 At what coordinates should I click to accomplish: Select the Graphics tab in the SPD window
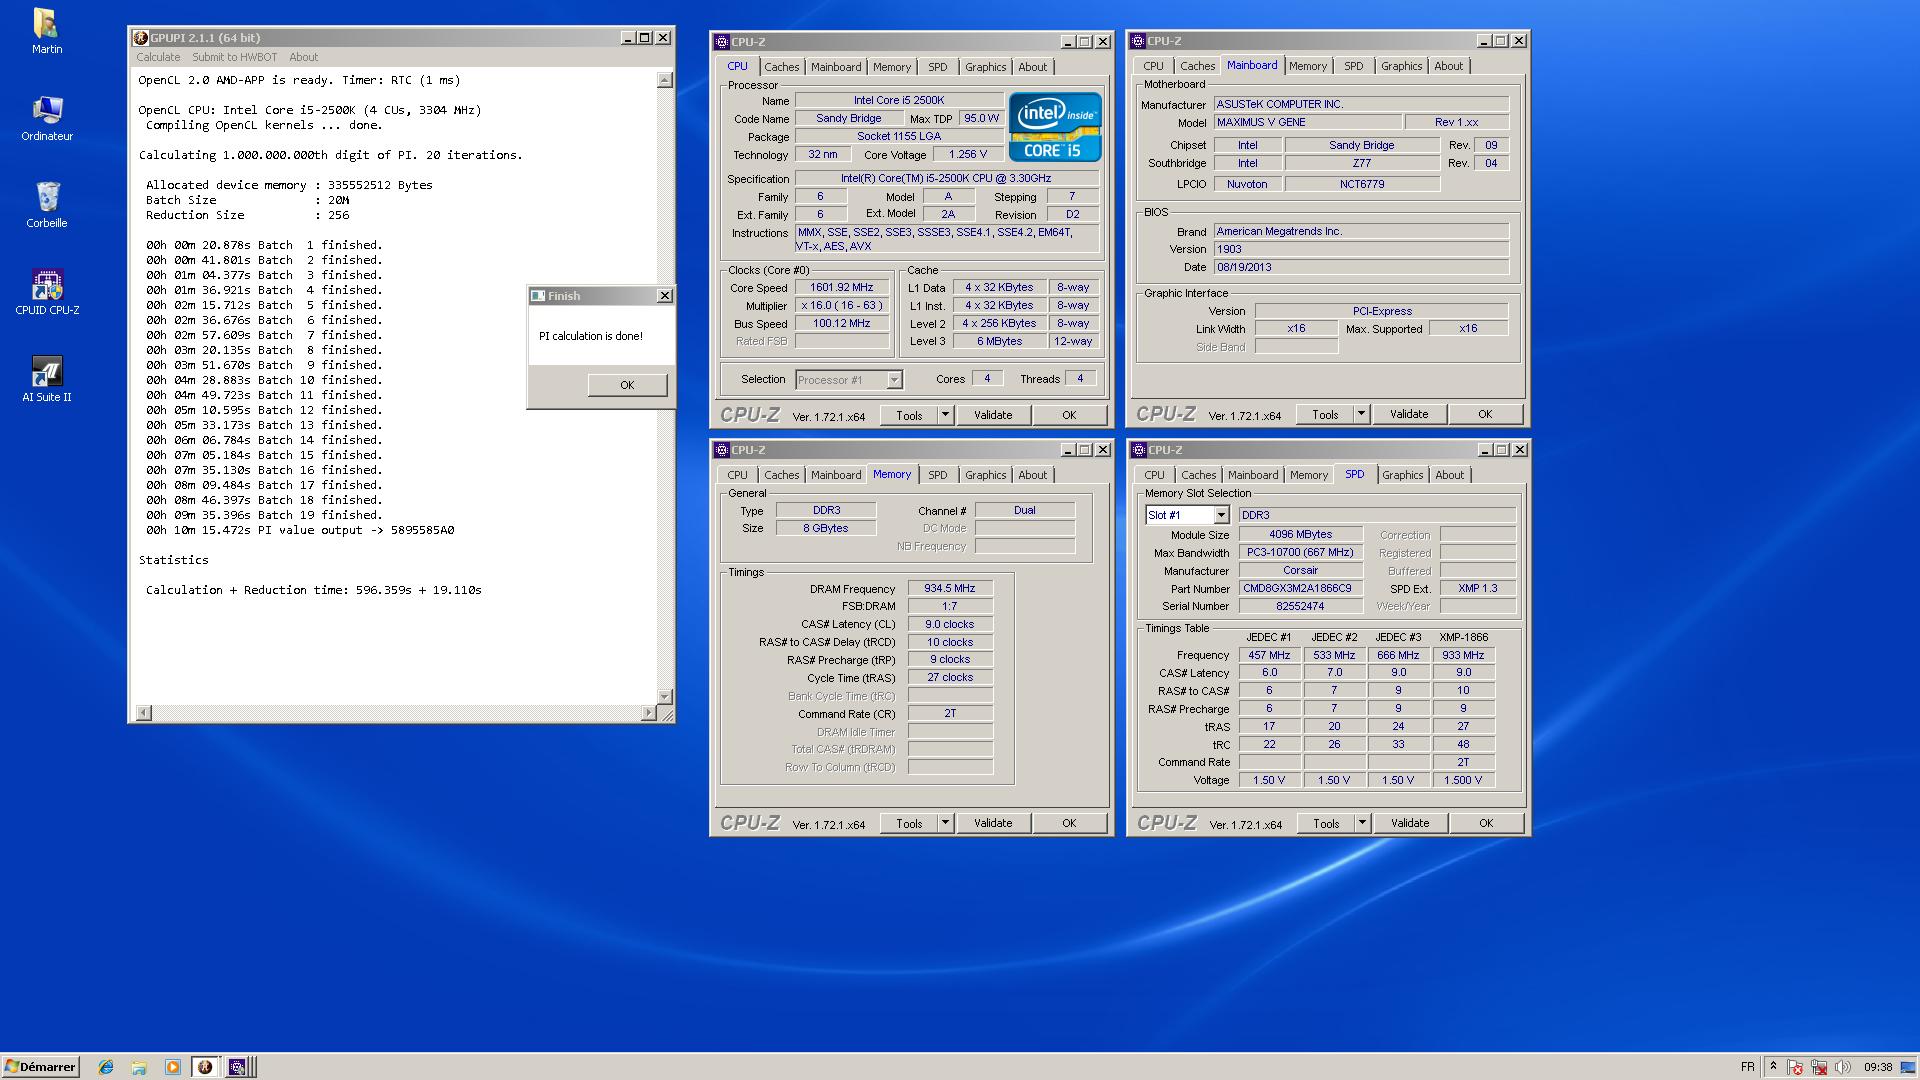pyautogui.click(x=1402, y=475)
